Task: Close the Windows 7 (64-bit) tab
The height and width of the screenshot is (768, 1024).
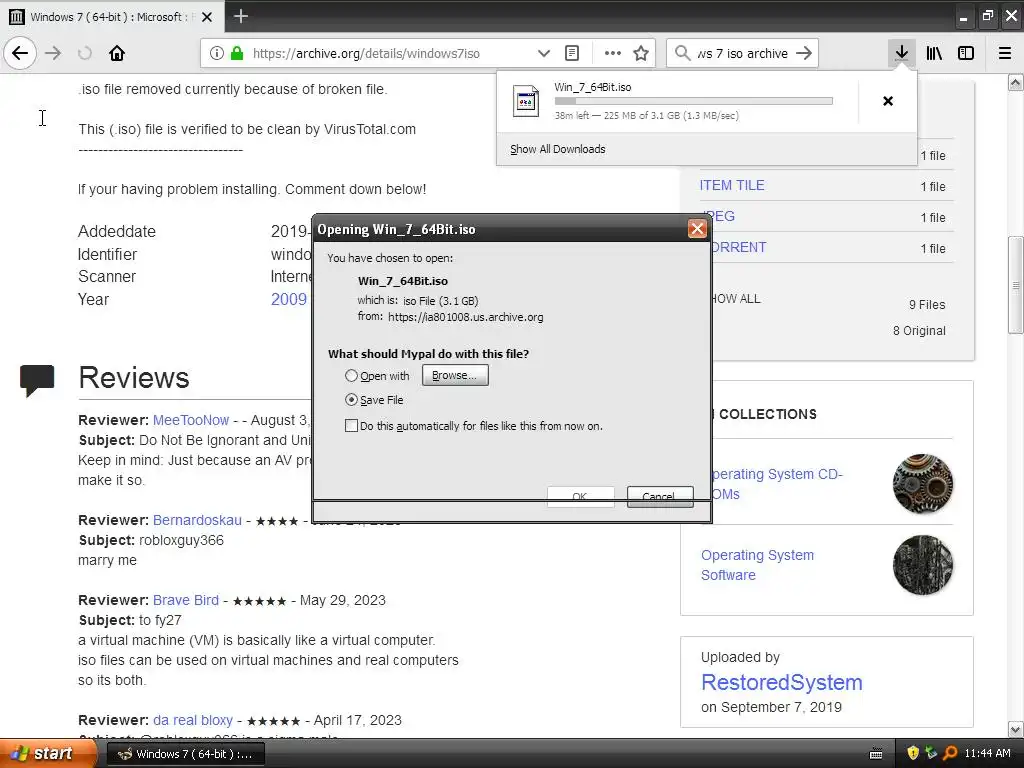Action: [207, 17]
